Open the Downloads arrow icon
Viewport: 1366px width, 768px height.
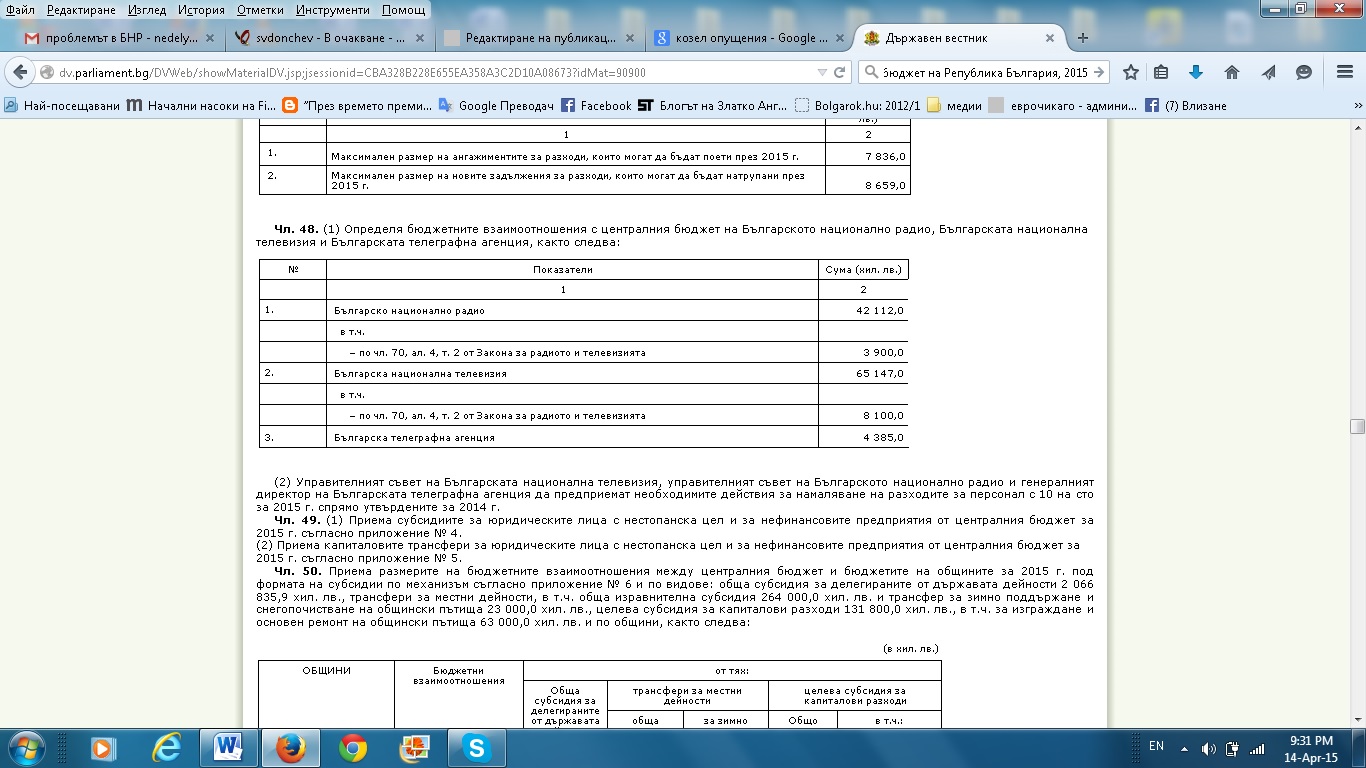click(x=1195, y=73)
